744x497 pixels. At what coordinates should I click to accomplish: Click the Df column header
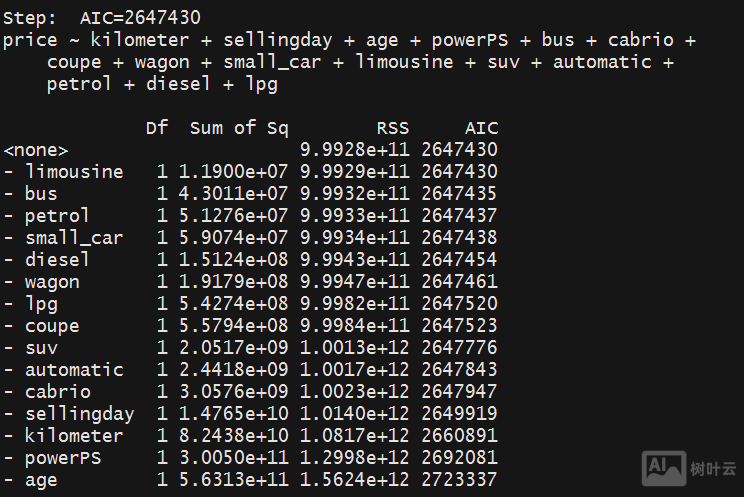pos(157,128)
